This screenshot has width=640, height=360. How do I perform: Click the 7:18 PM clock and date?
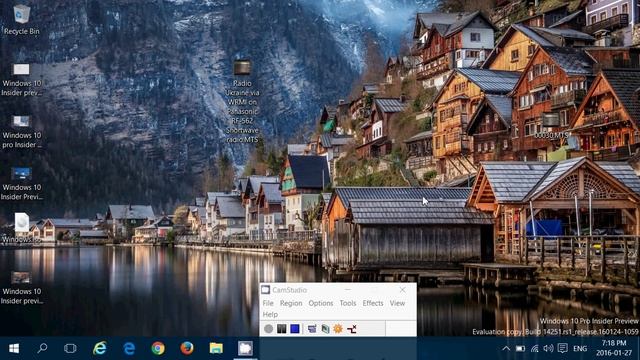coord(614,348)
